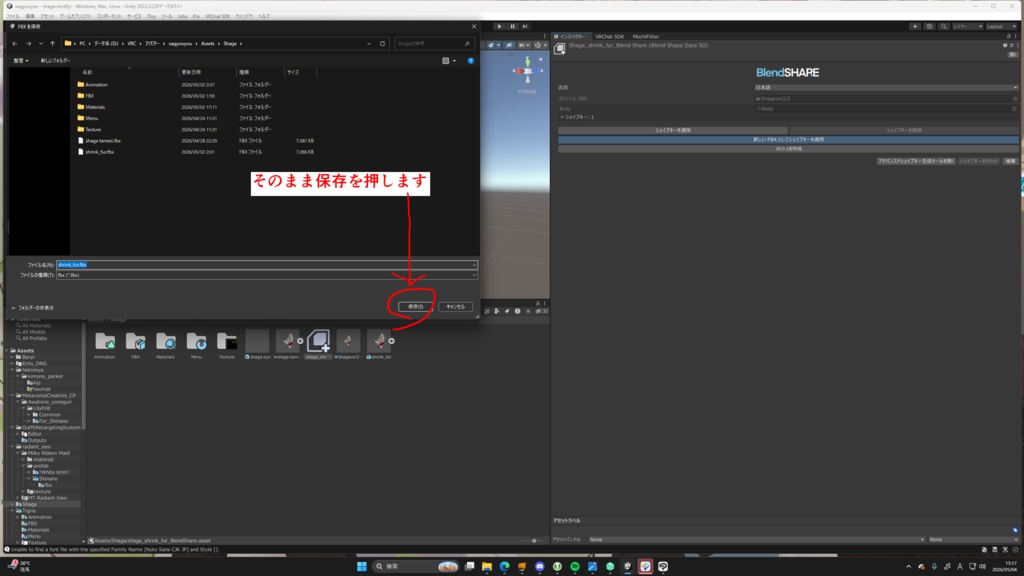
Task: Click the 保存 (Save) button in dialog
Action: pos(416,306)
